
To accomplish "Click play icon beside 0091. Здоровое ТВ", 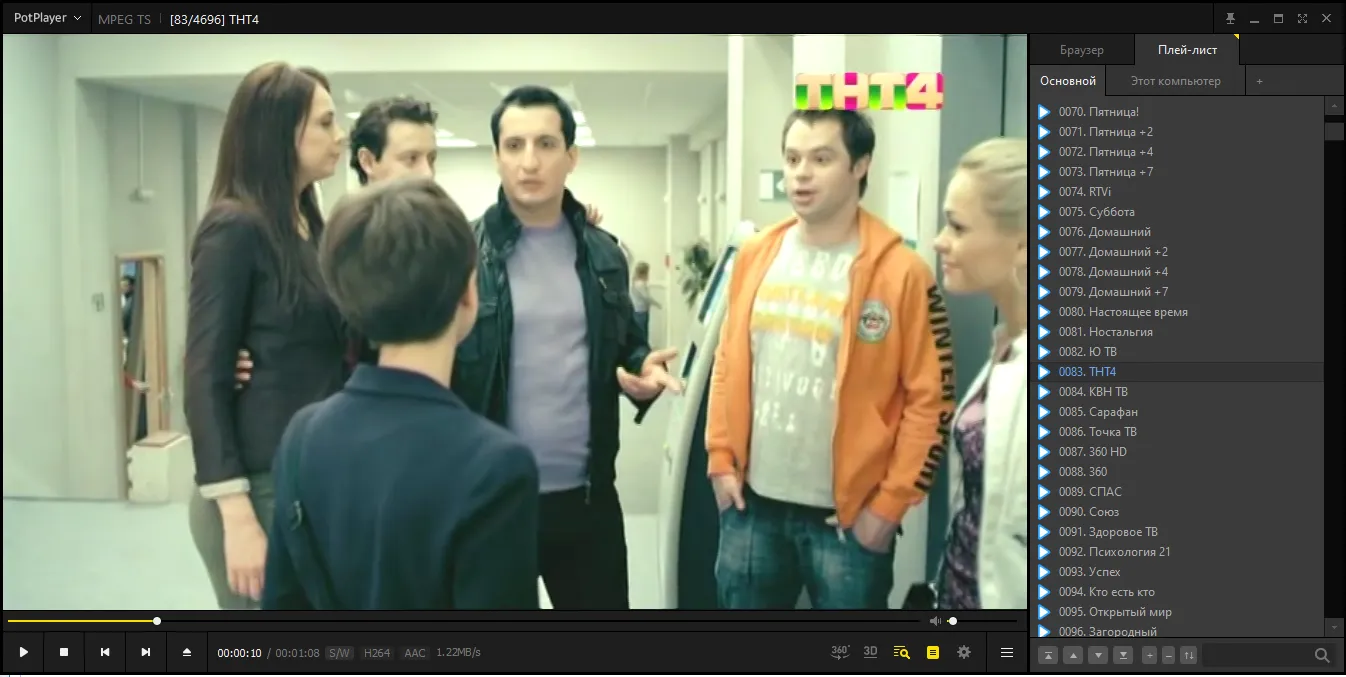I will 1044,532.
